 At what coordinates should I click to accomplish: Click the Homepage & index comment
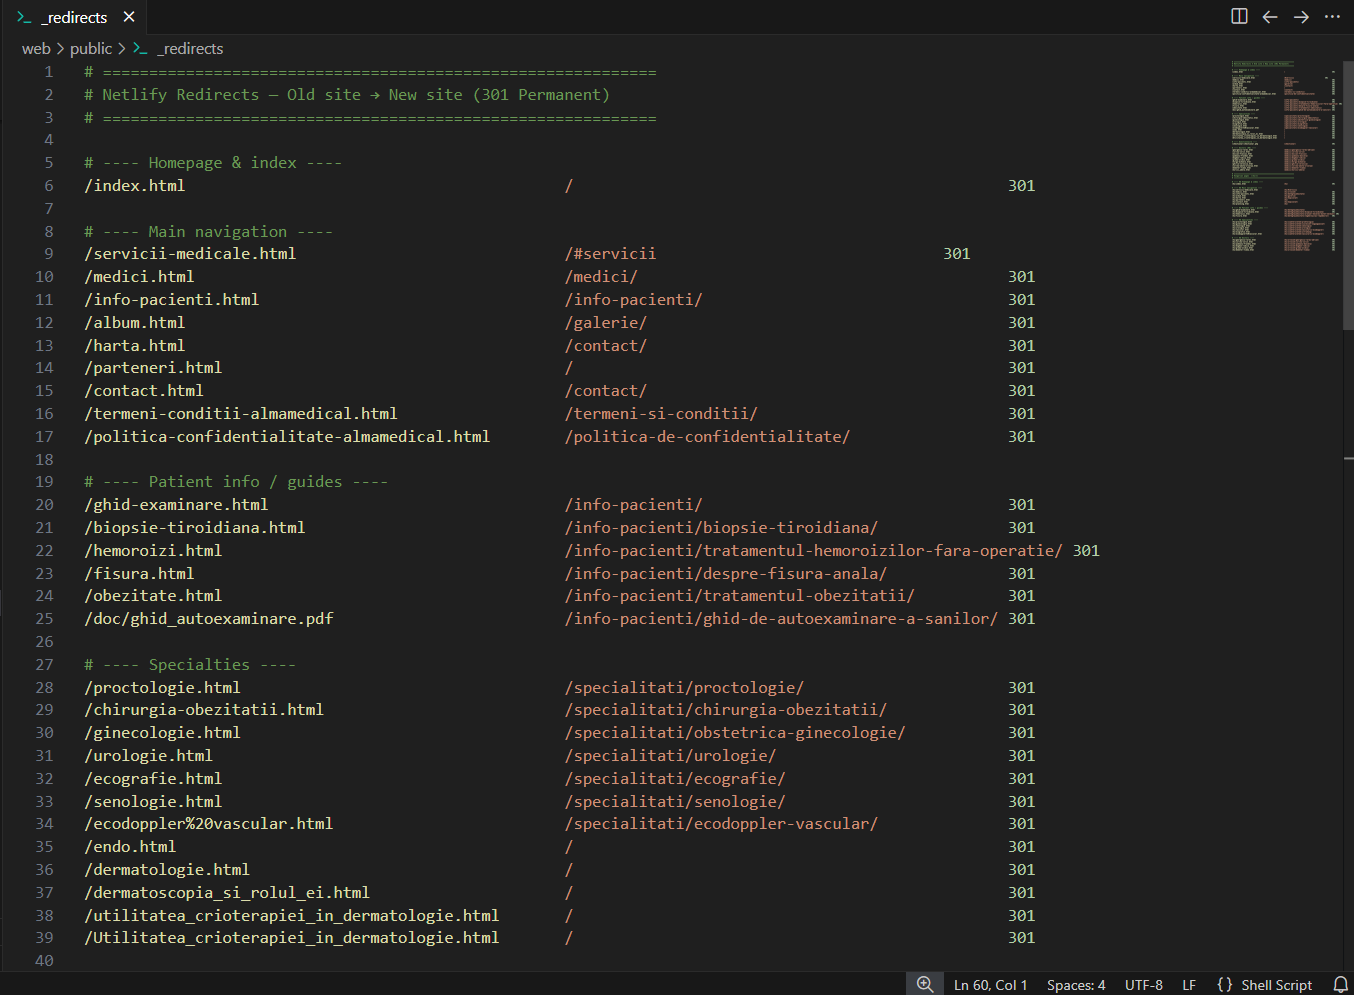coord(213,163)
